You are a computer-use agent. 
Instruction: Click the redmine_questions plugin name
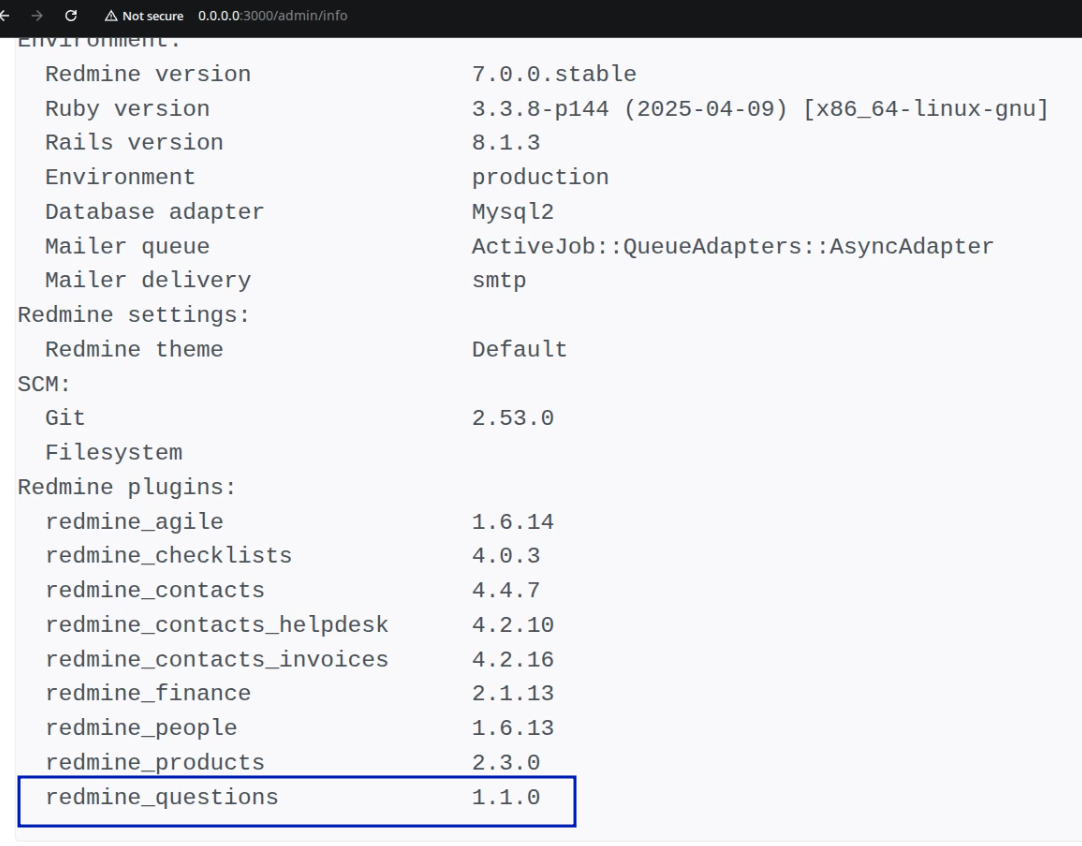coord(161,796)
